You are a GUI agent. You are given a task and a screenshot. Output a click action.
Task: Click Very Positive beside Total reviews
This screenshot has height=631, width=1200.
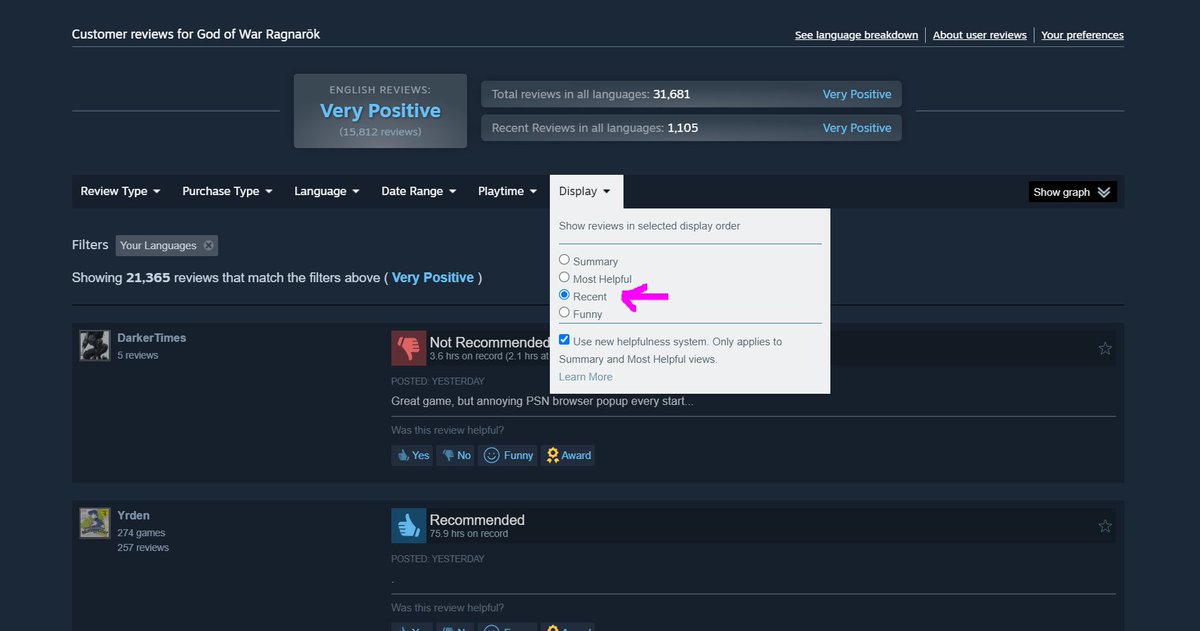(x=857, y=94)
